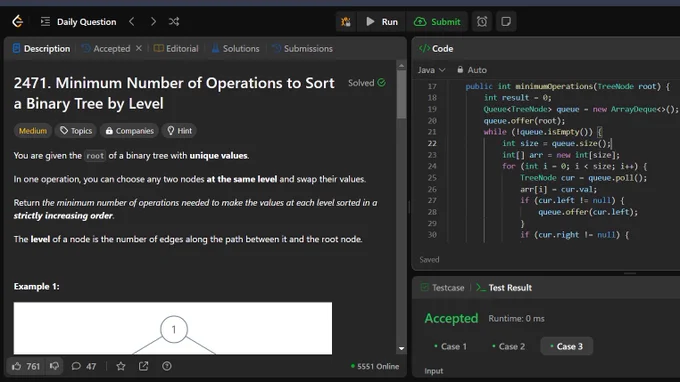Click the Code panel header

(436, 49)
